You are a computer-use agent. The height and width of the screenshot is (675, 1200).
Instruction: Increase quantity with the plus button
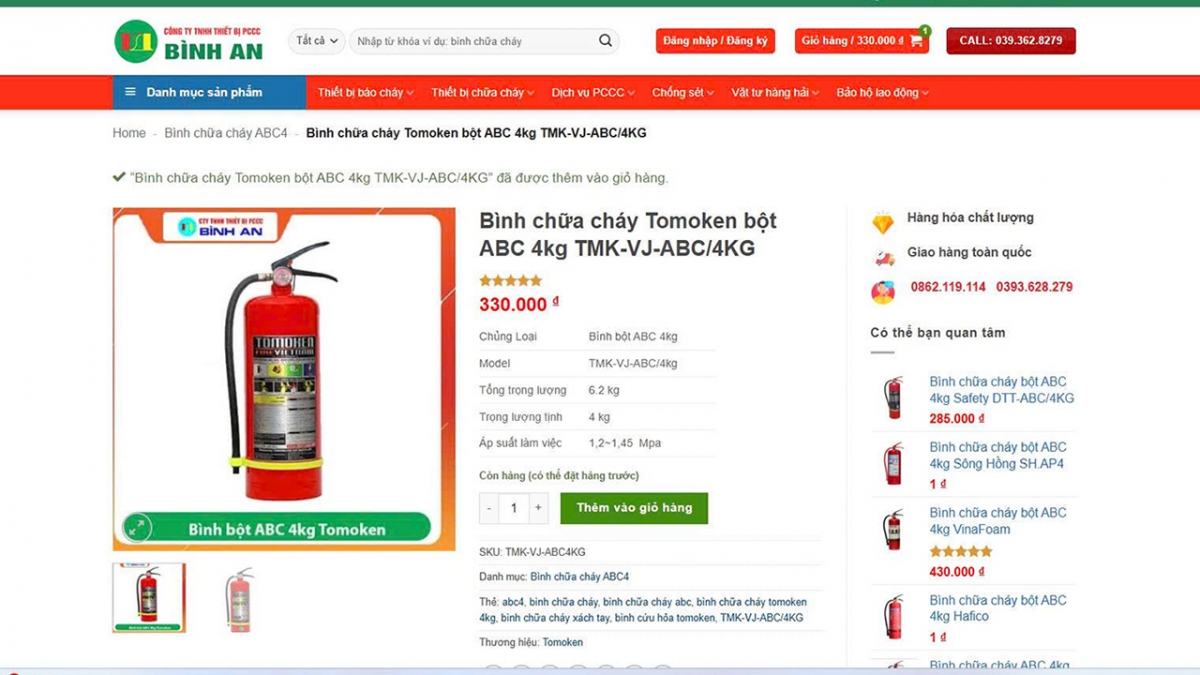tap(538, 508)
